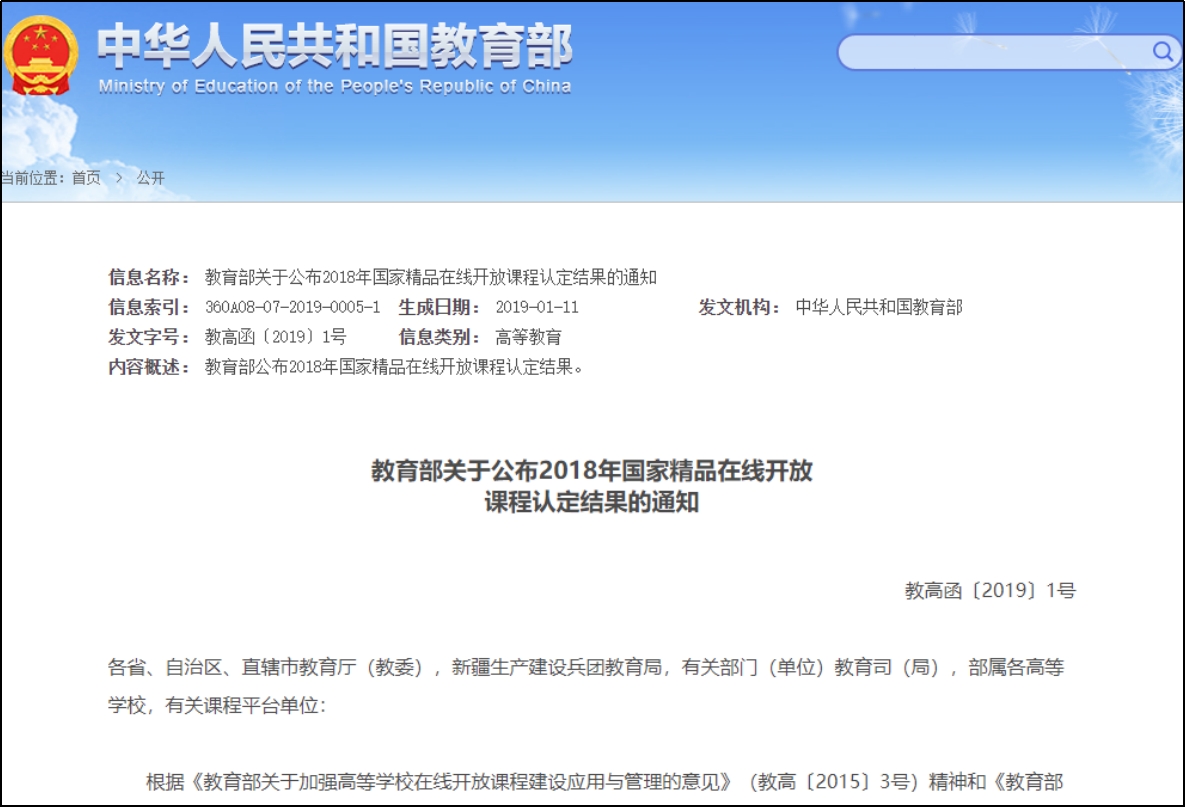Click the magnifier search icon
Image resolution: width=1185 pixels, height=807 pixels.
[1162, 51]
